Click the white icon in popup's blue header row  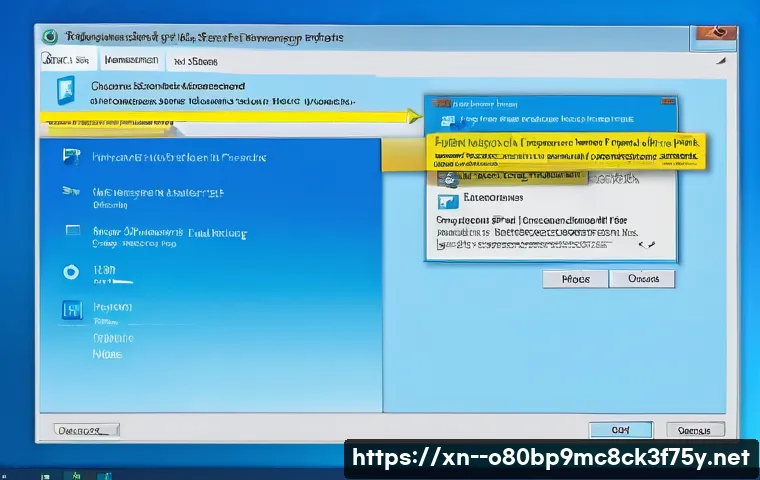447,120
